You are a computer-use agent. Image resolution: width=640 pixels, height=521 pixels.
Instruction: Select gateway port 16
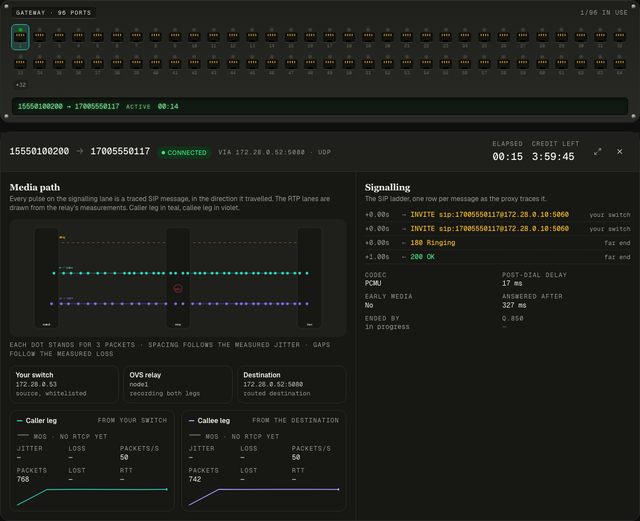(x=310, y=37)
